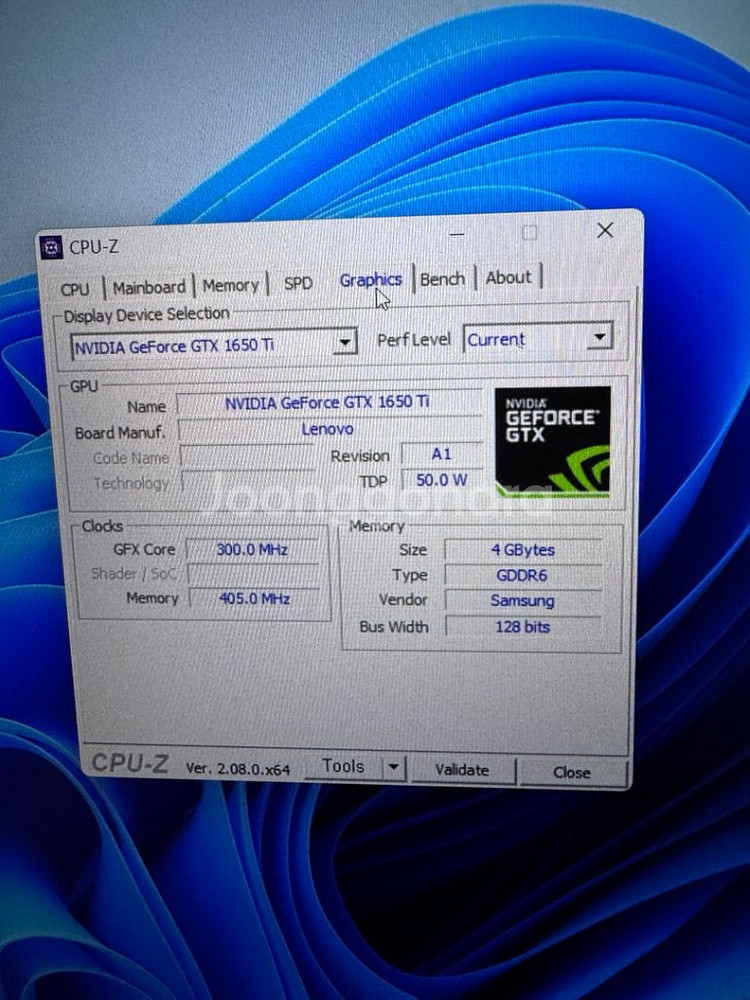The image size is (750, 1000).
Task: Close CPU-Z with the title bar X
Action: click(x=605, y=230)
